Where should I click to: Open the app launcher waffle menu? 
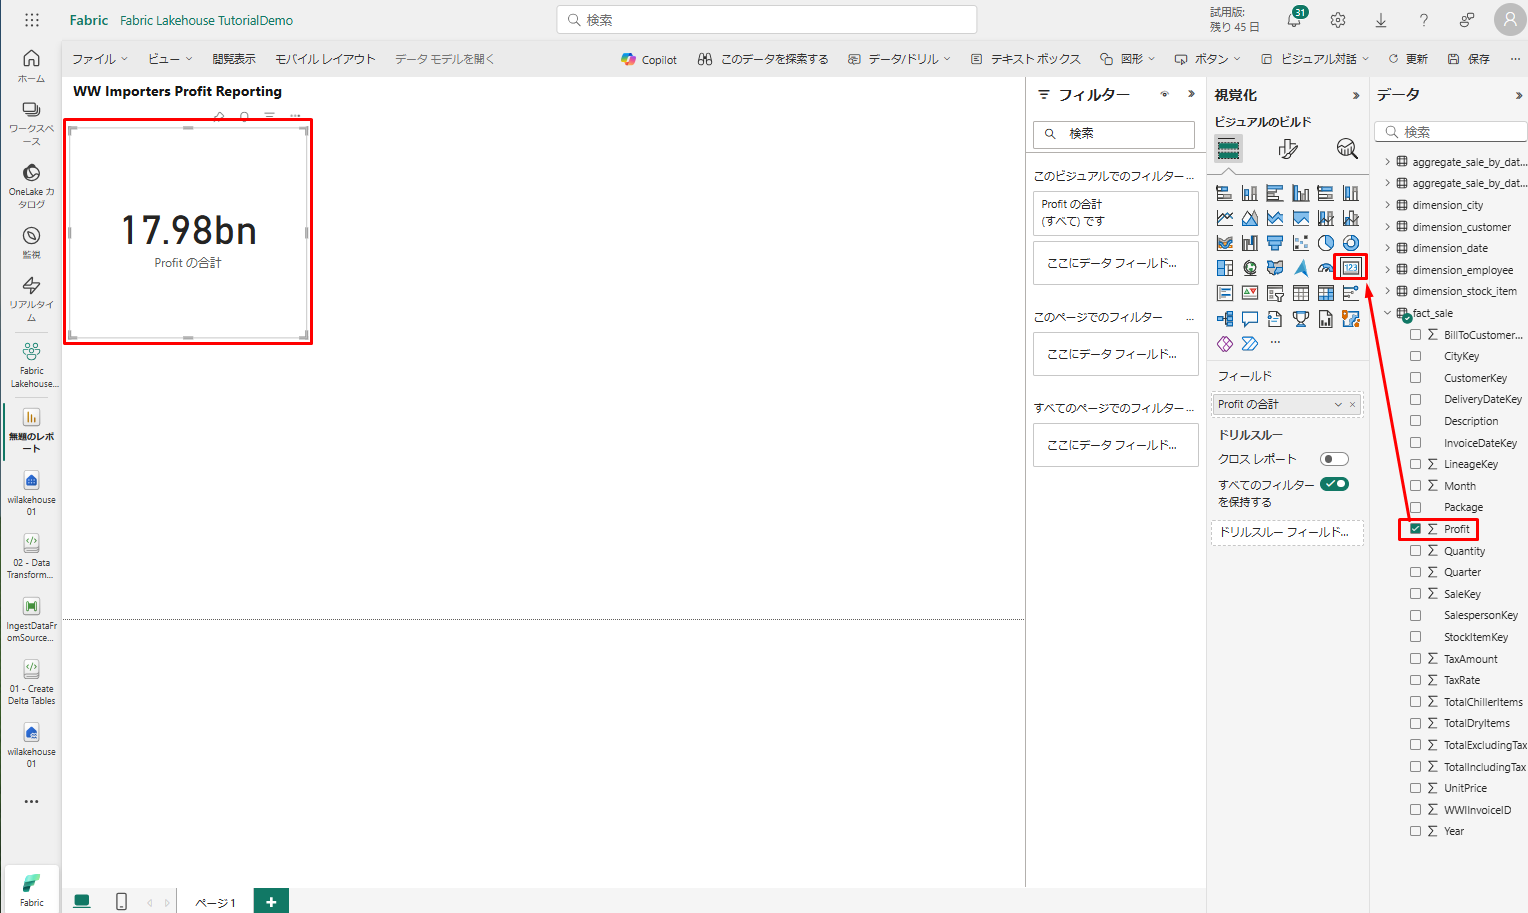tap(32, 20)
